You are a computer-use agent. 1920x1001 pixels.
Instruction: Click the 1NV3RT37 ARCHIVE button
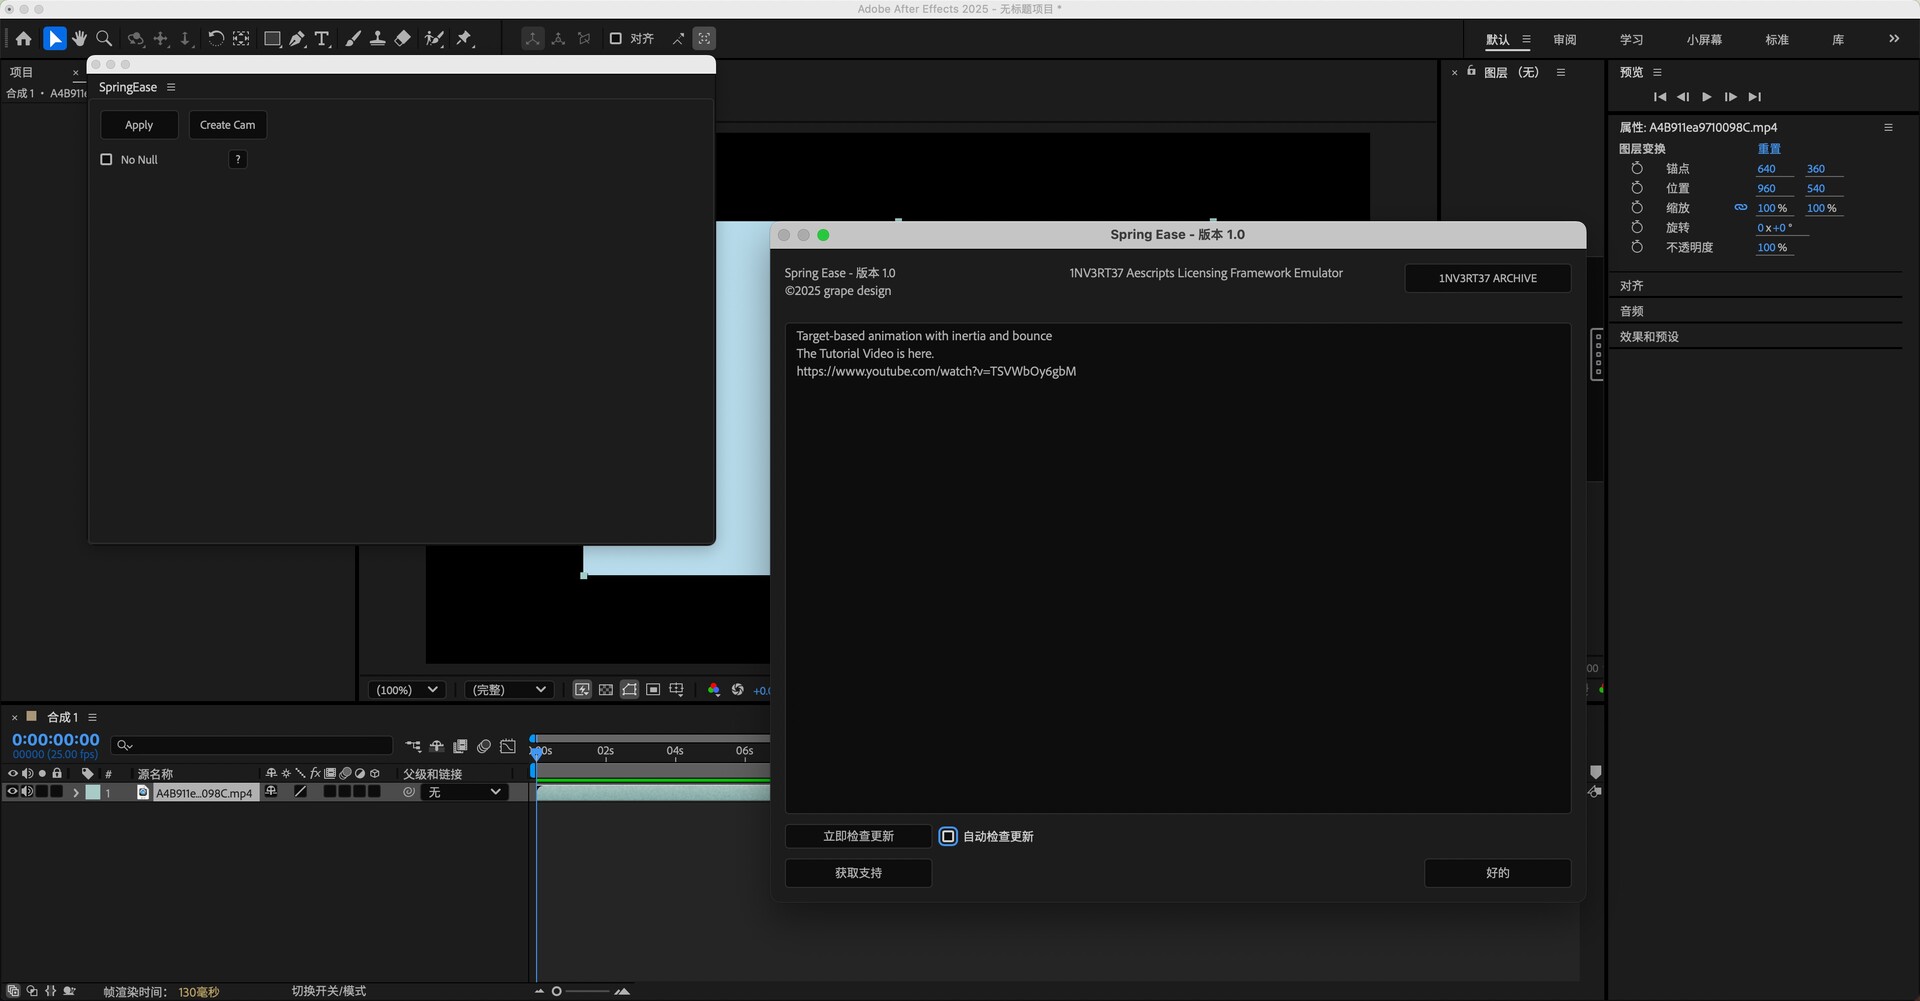tap(1487, 278)
